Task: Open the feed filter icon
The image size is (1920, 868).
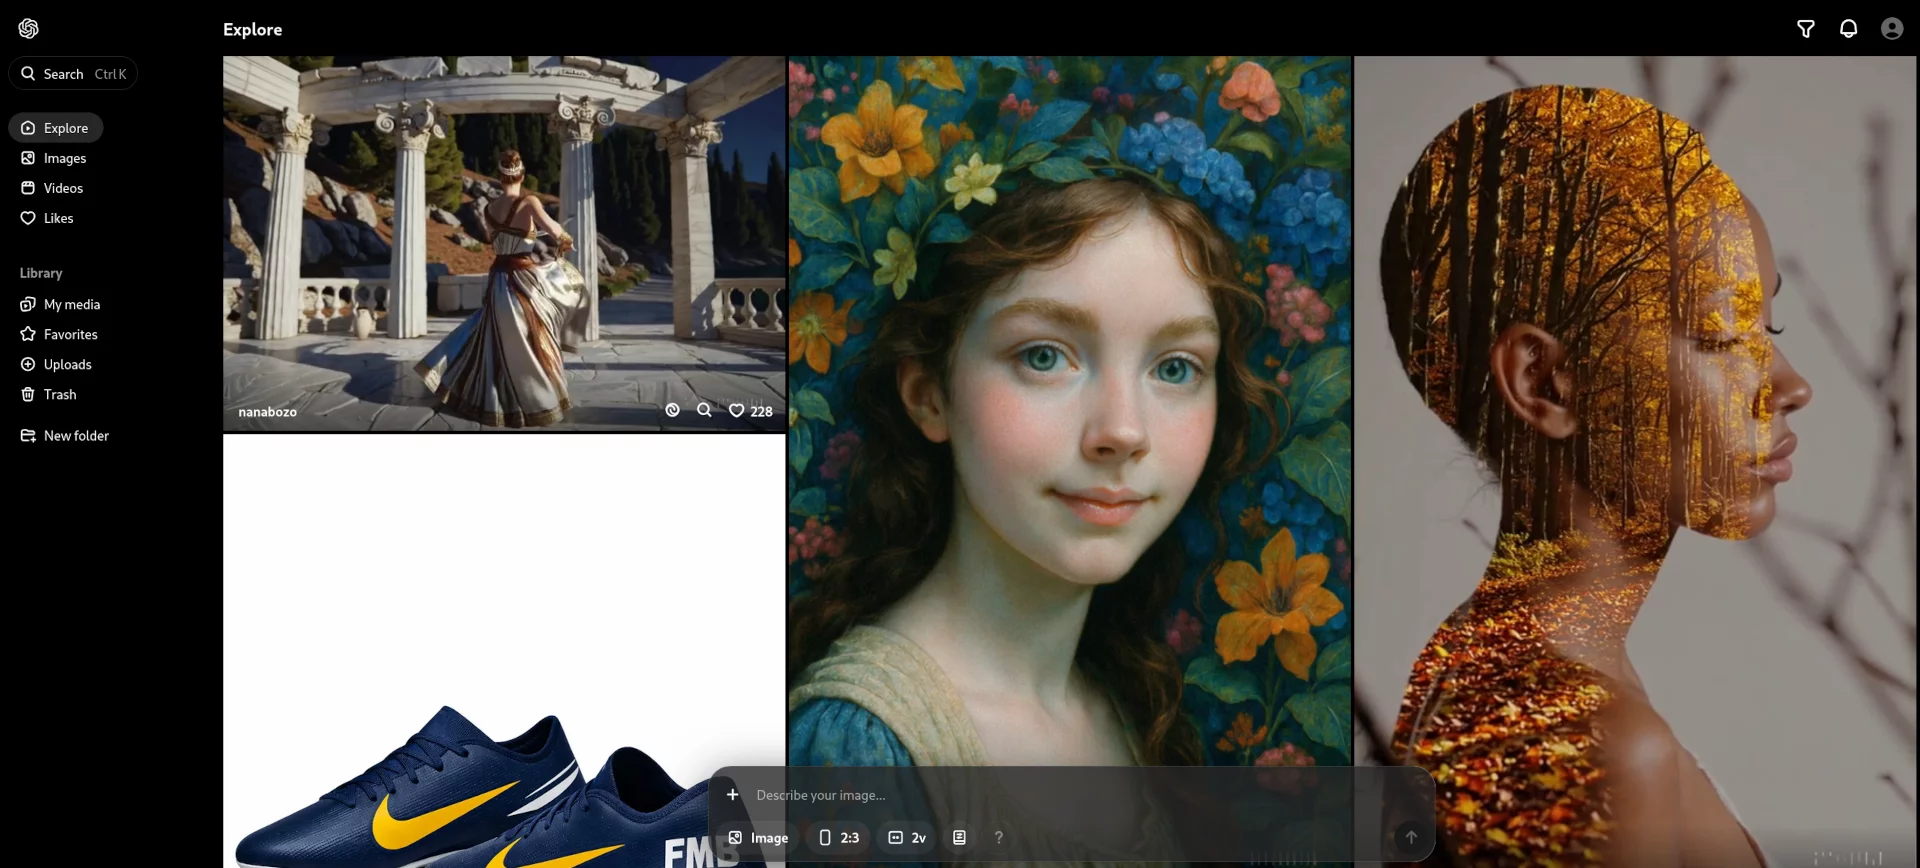Action: coord(1805,29)
